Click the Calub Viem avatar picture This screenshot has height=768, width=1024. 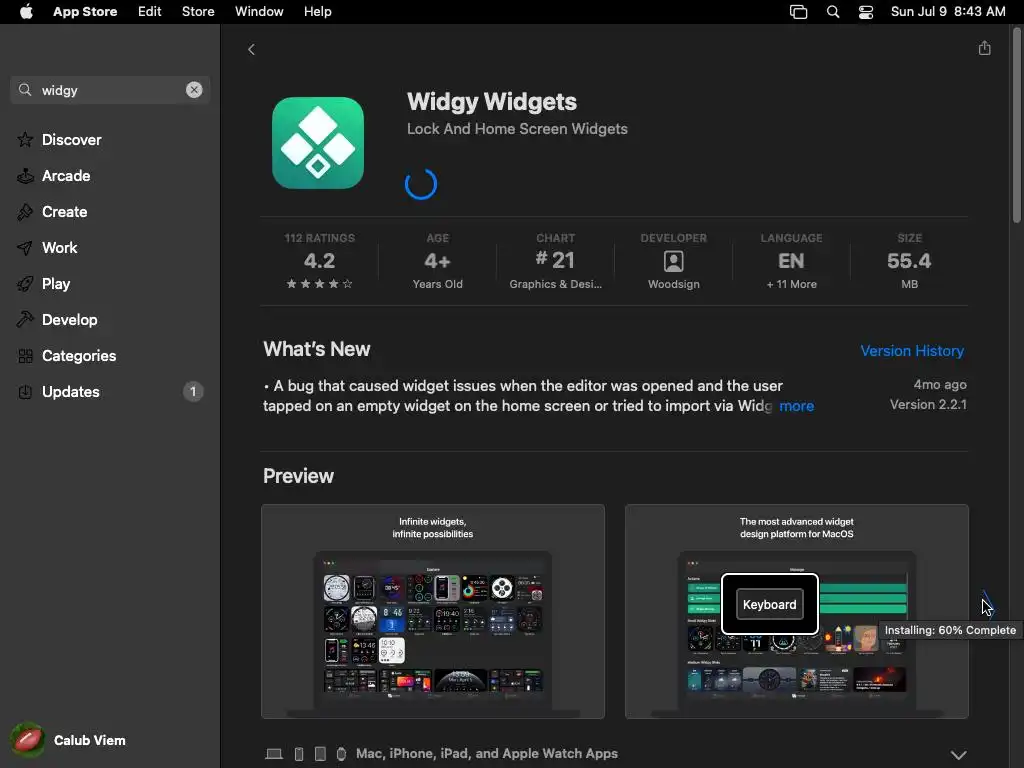click(27, 740)
